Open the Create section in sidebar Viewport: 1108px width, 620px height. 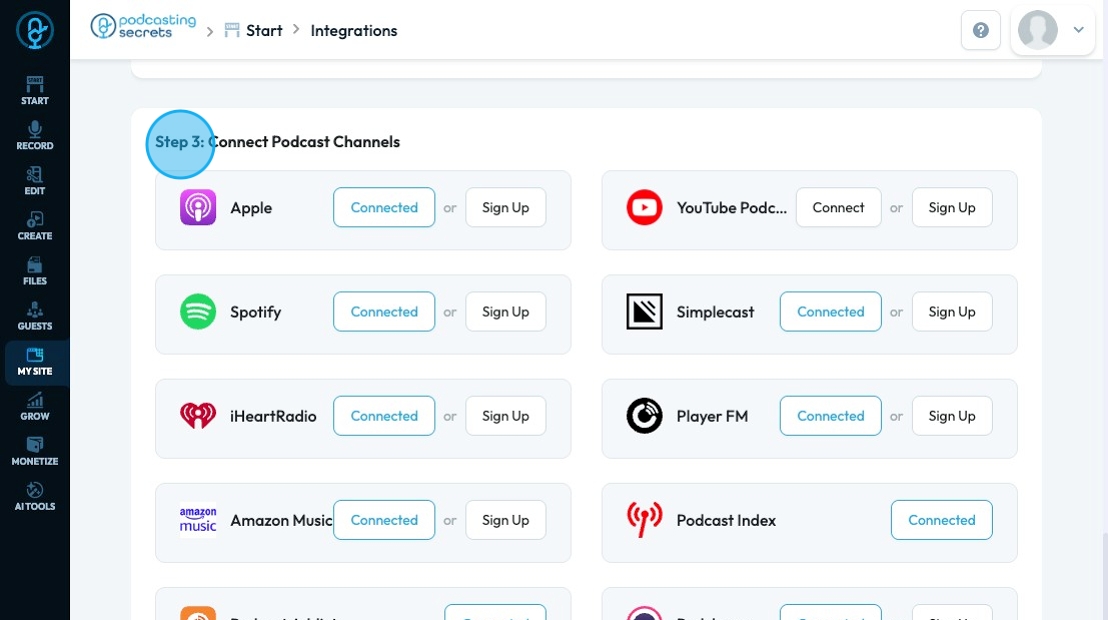coord(35,226)
